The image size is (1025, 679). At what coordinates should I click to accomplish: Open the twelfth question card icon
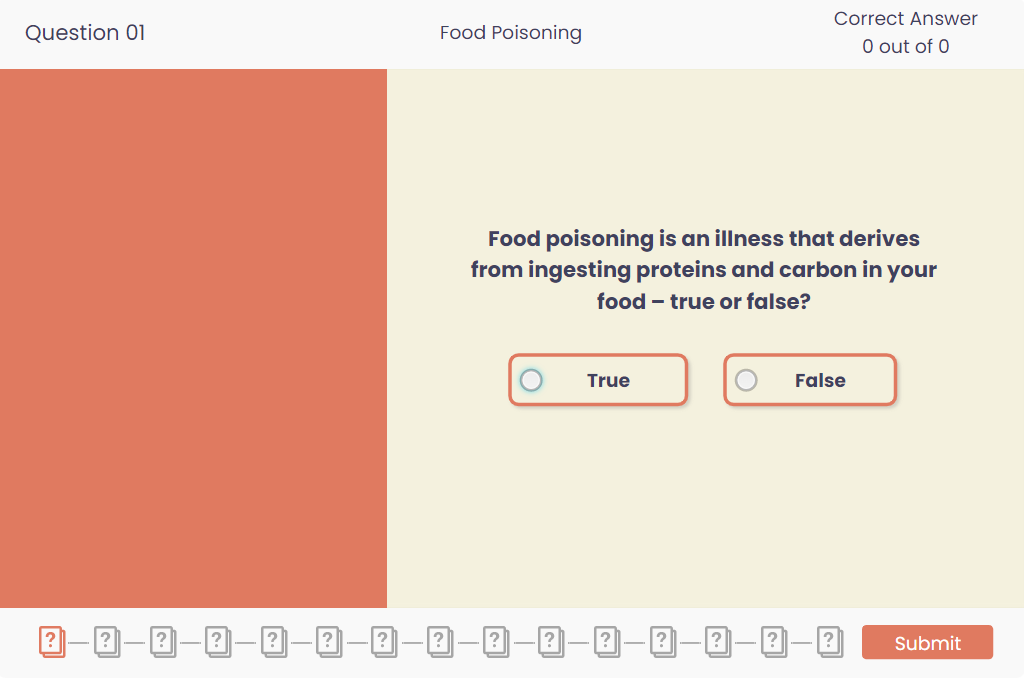(663, 641)
